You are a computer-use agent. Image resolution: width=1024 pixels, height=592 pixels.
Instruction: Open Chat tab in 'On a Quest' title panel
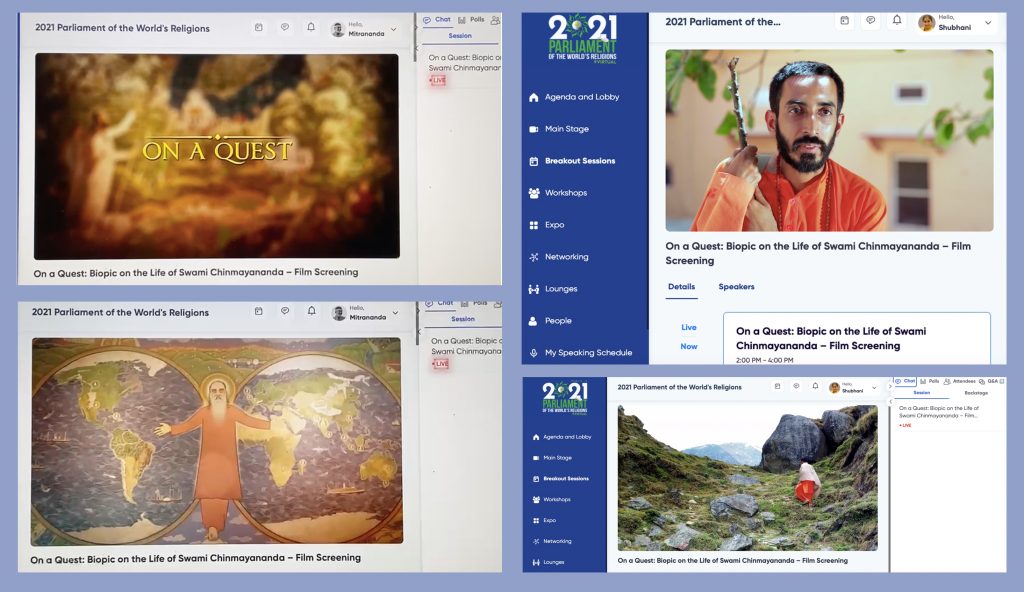pyautogui.click(x=437, y=20)
